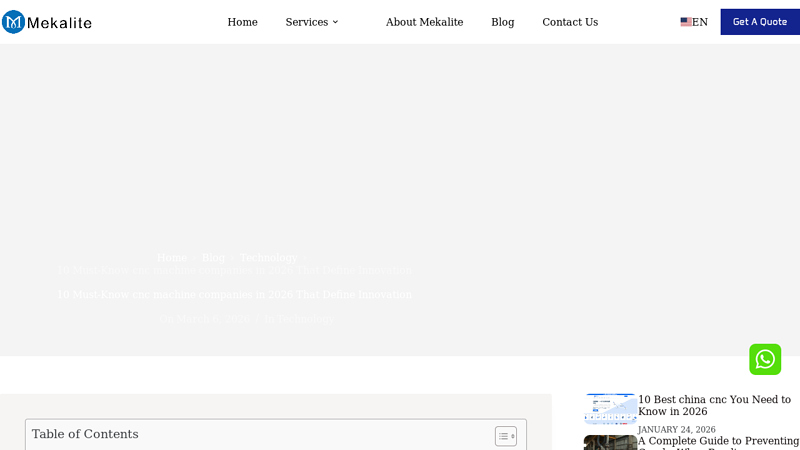This screenshot has width=800, height=450.
Task: Click the Blog breadcrumb link
Action: (x=213, y=258)
